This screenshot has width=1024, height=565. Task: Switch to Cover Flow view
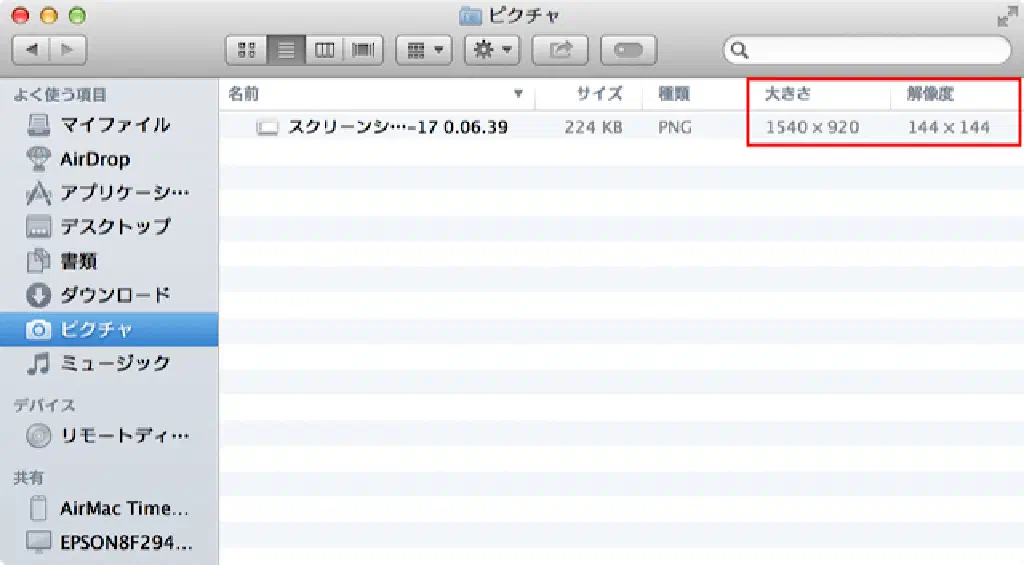tap(364, 49)
